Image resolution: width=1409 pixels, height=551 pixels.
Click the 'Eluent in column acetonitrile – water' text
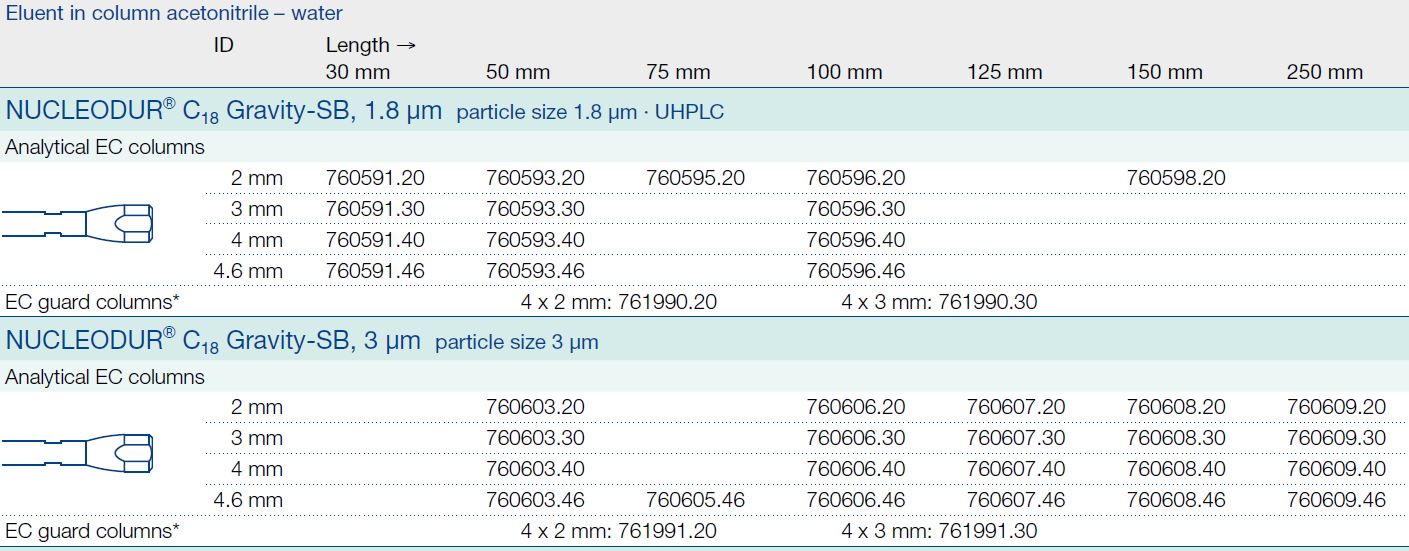[x=173, y=14]
